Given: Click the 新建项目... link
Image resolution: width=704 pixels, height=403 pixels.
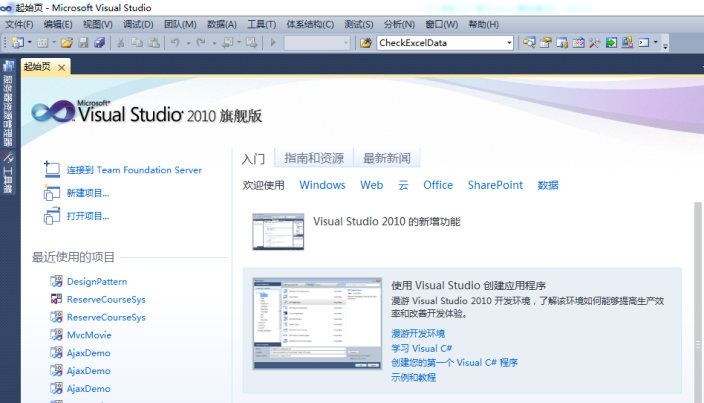Looking at the screenshot, I should pyautogui.click(x=88, y=193).
